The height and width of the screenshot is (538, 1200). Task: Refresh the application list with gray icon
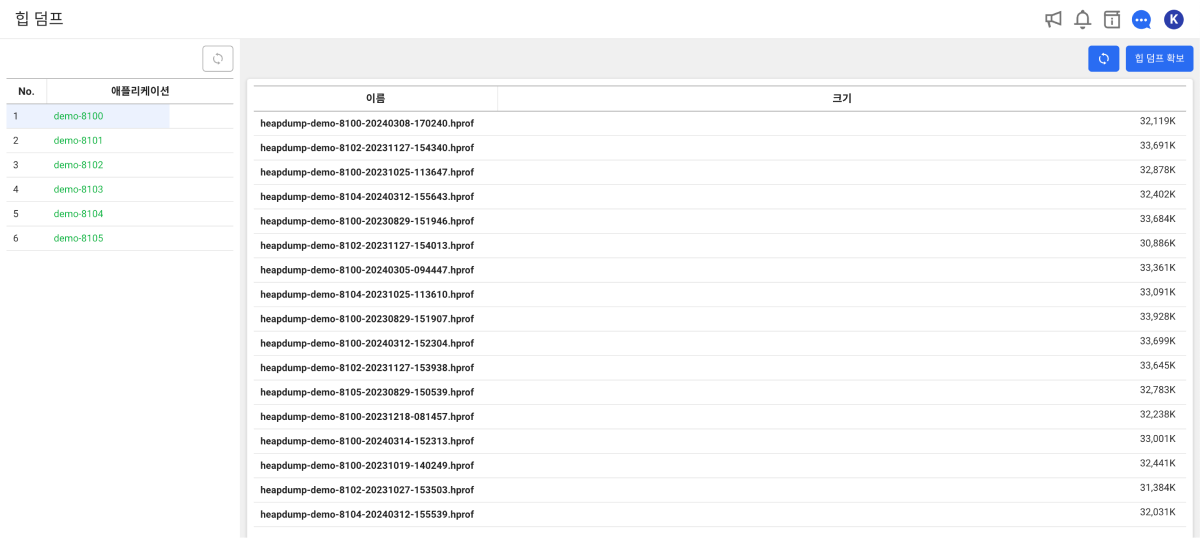(218, 59)
